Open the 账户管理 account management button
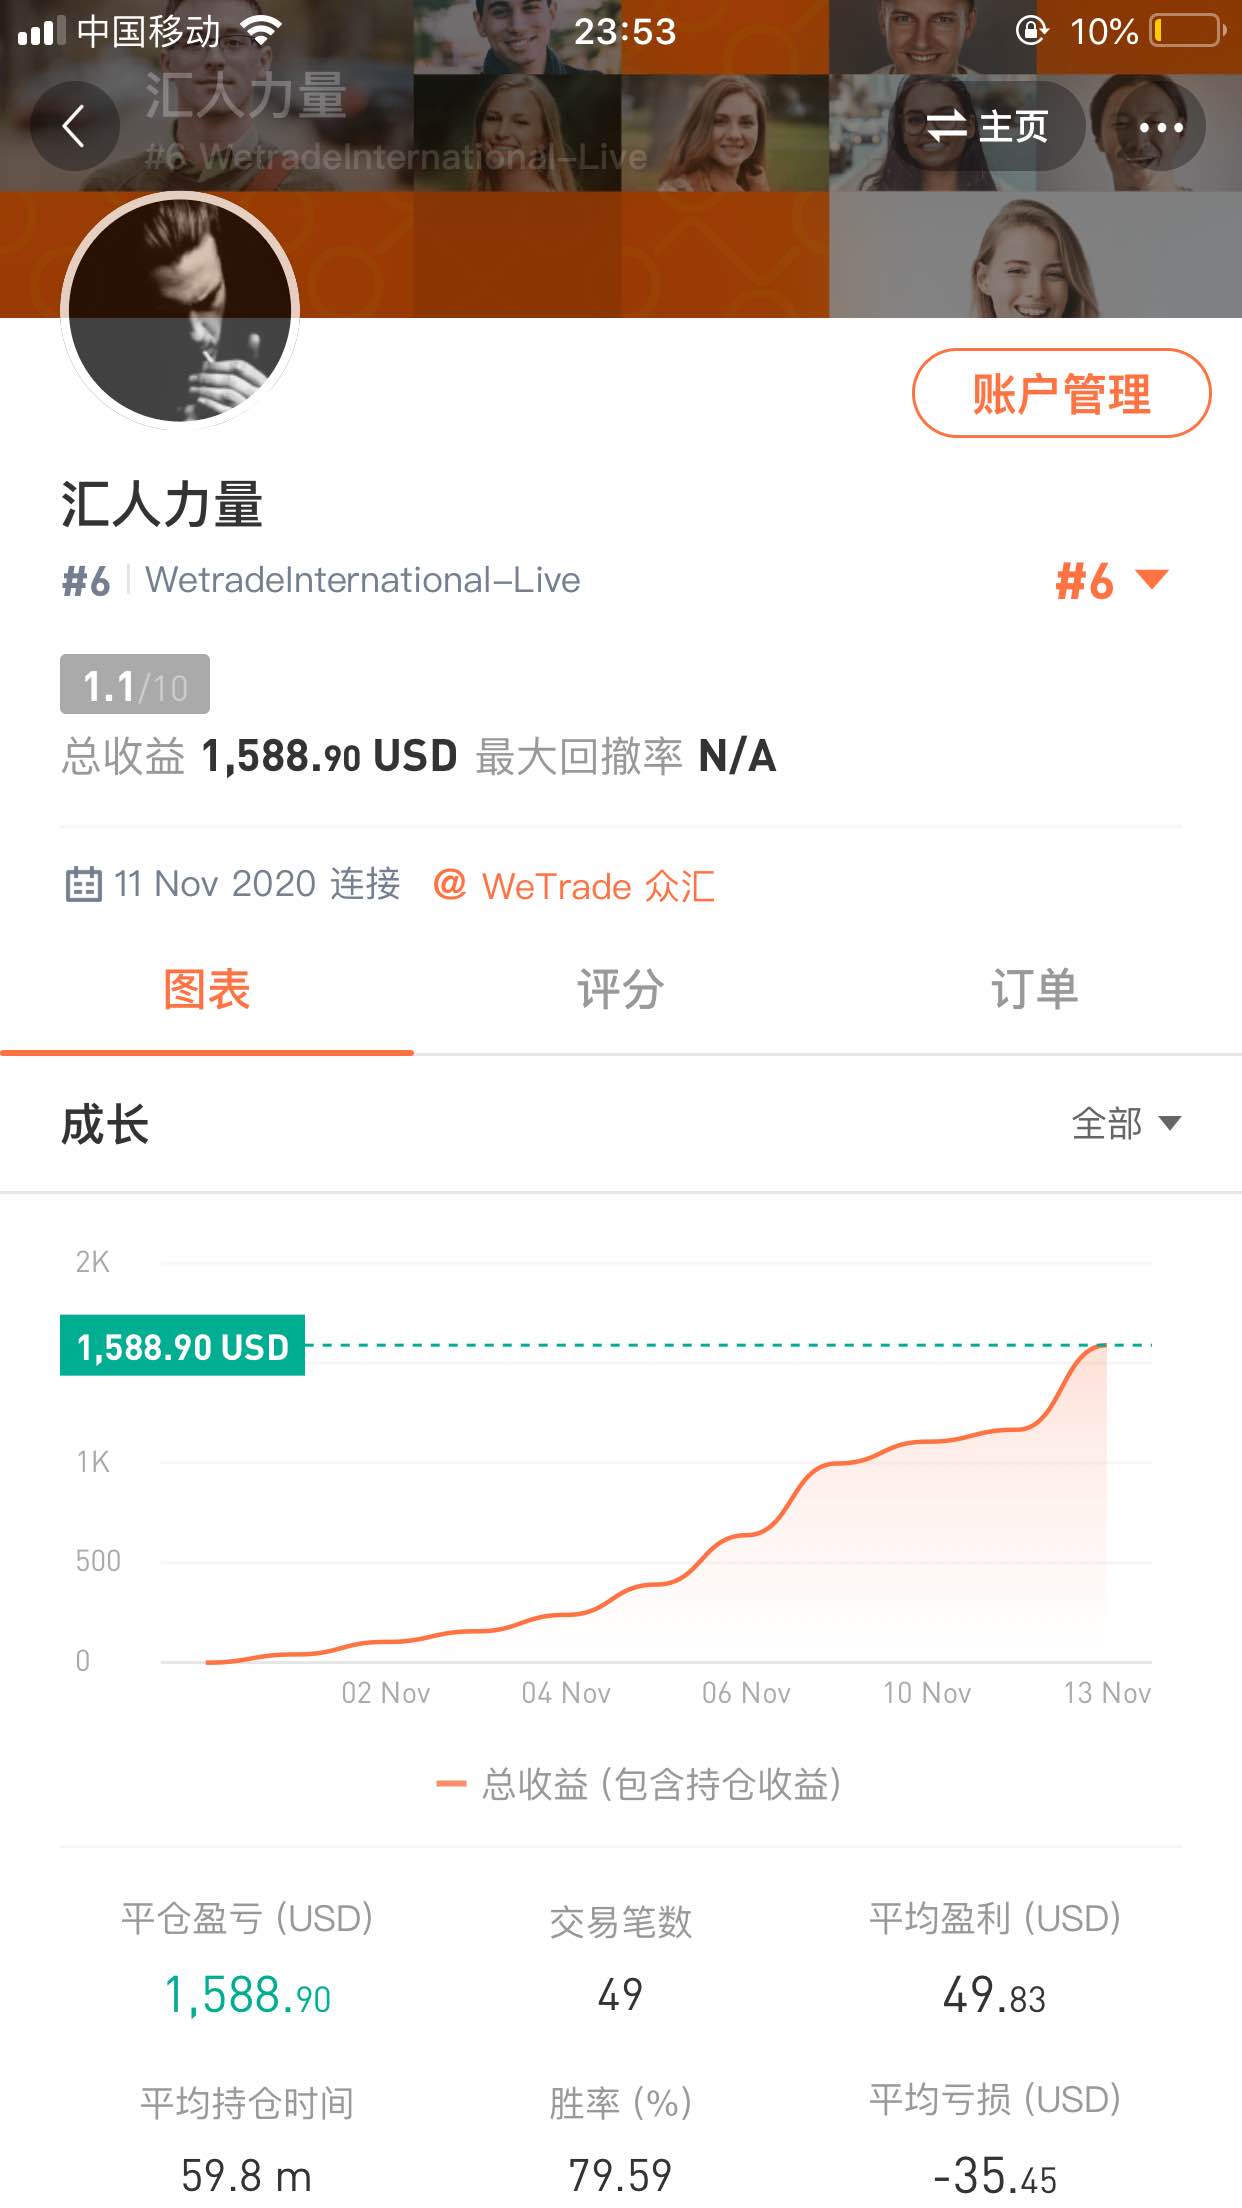 click(1061, 393)
